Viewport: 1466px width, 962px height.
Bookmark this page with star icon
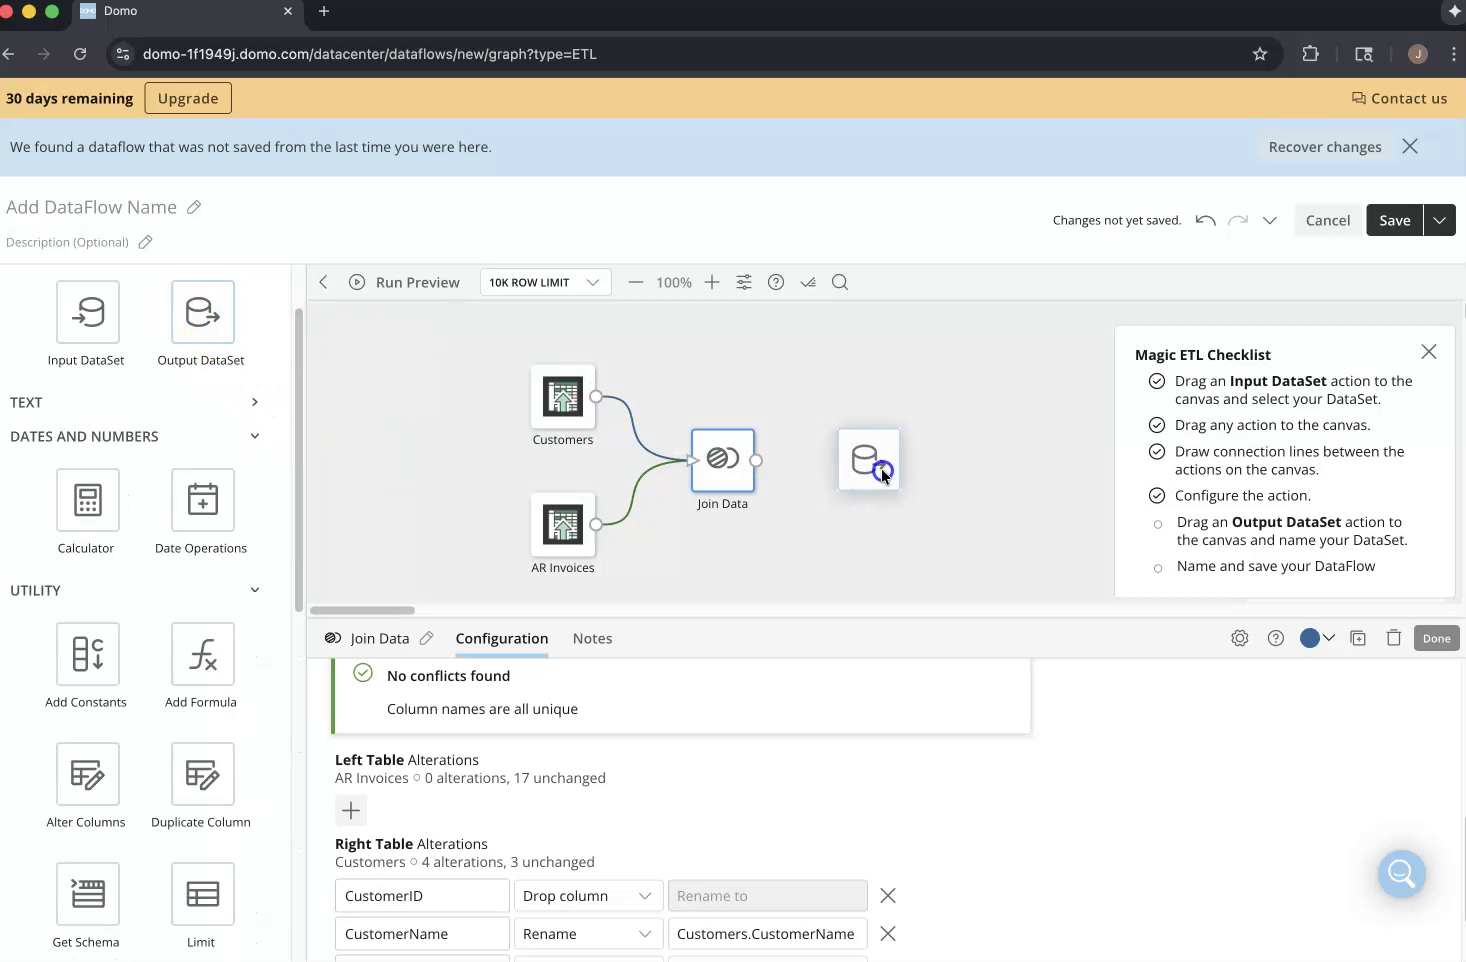[x=1260, y=54]
